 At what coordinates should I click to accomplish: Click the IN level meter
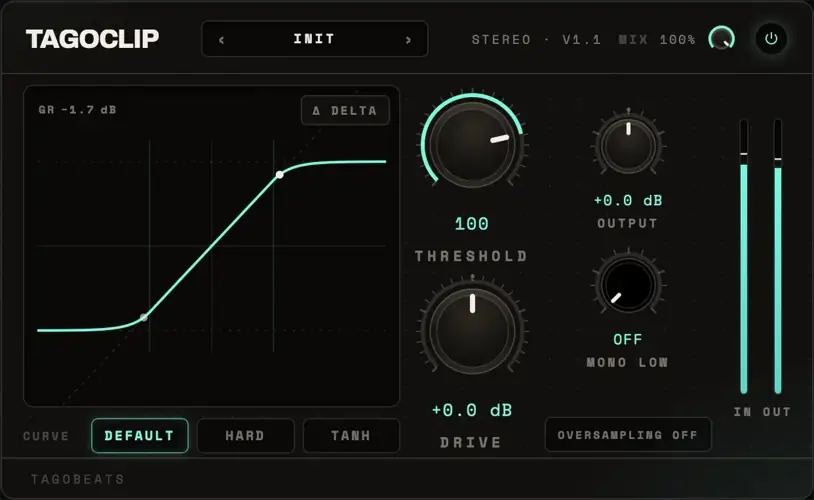[743, 256]
